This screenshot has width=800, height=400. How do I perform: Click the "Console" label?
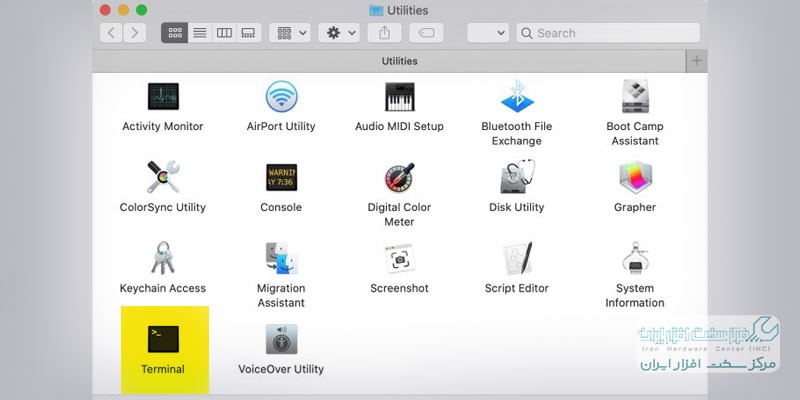281,208
